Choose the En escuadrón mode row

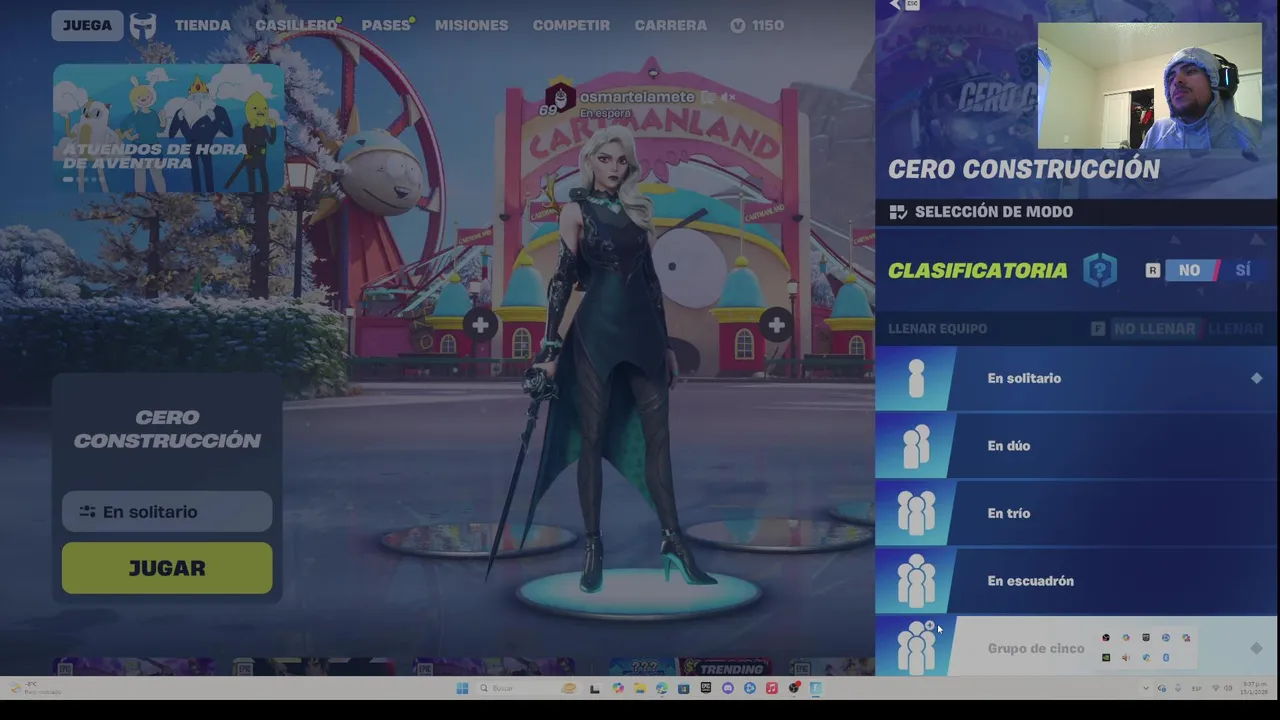tap(1076, 581)
